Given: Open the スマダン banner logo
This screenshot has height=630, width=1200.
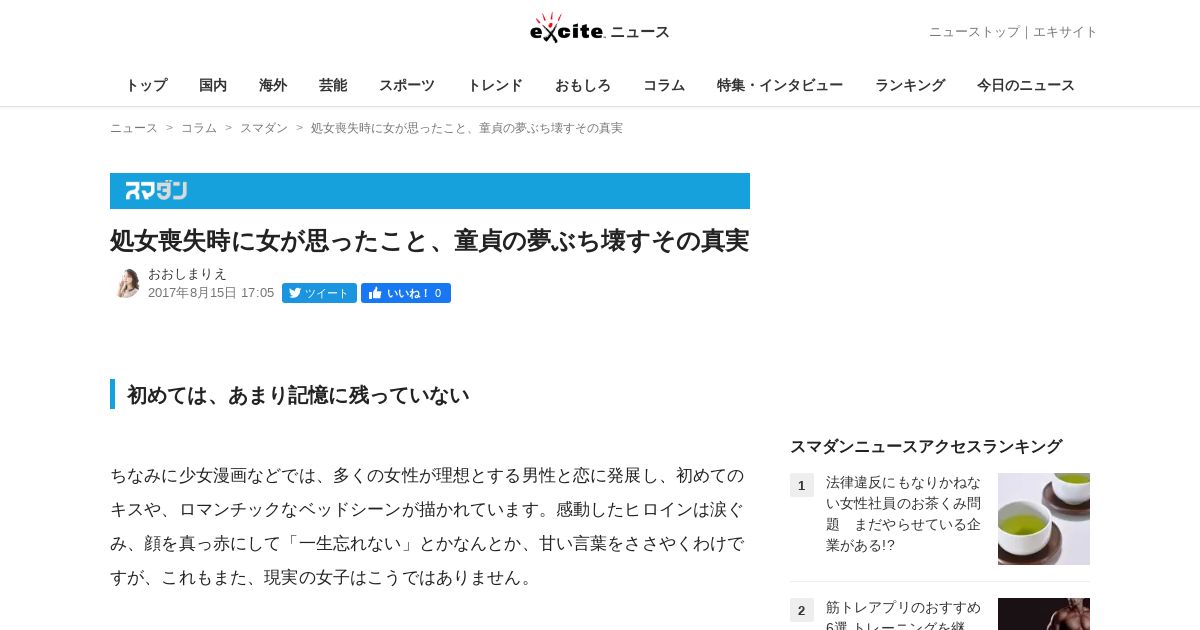Looking at the screenshot, I should point(156,191).
